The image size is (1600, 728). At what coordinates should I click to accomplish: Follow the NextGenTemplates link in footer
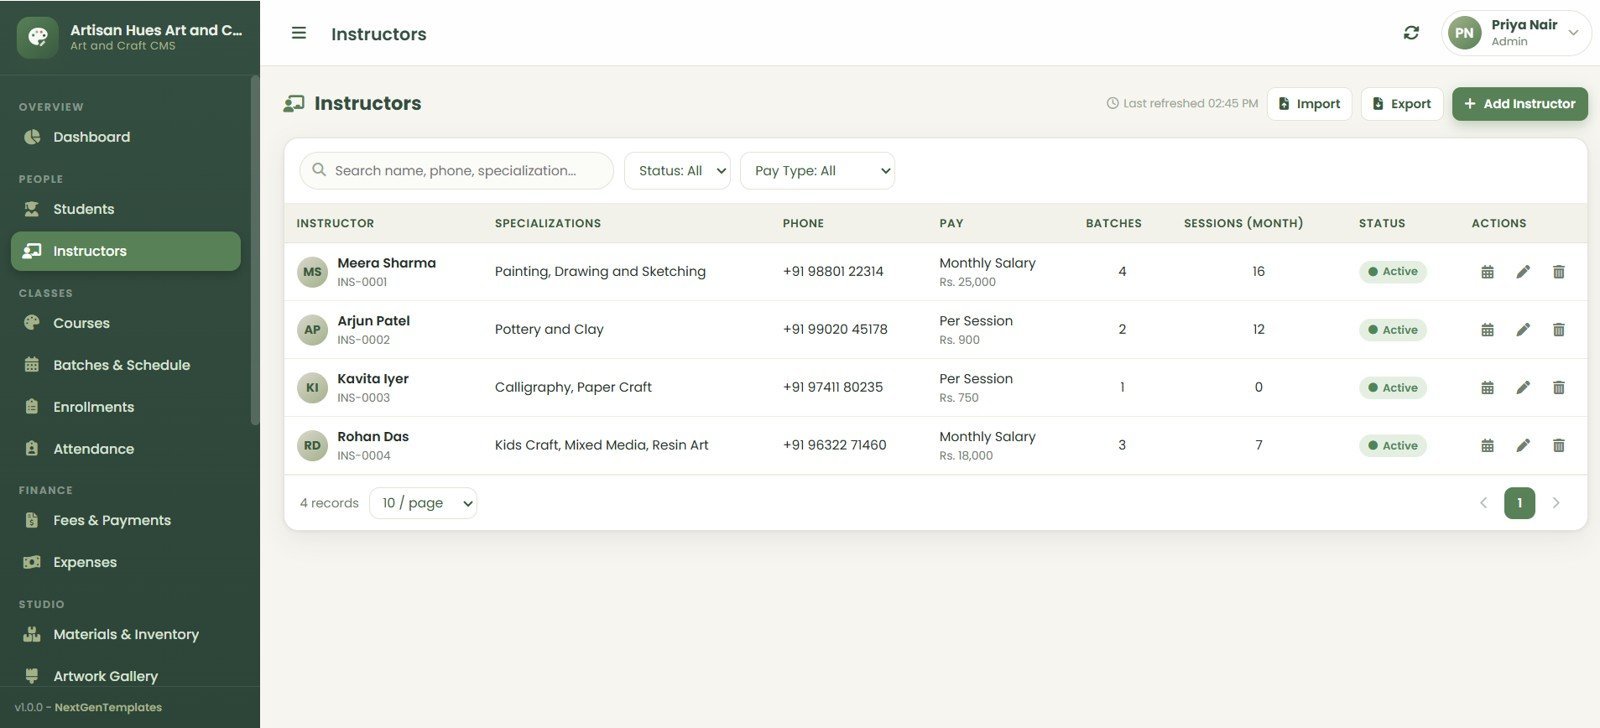pyautogui.click(x=108, y=707)
